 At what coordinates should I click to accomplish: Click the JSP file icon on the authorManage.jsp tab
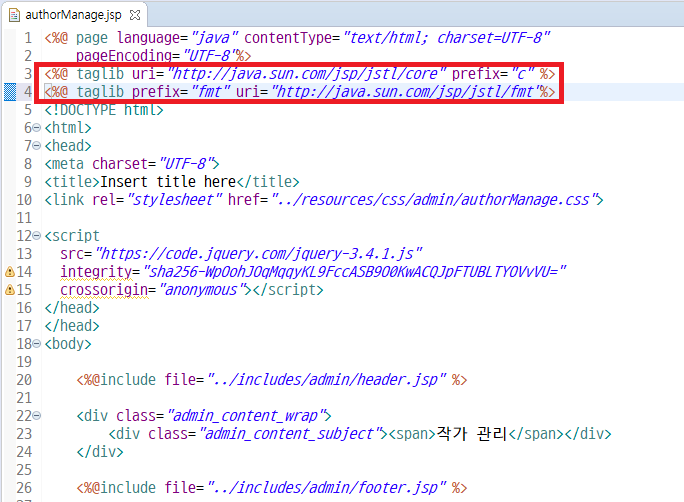coord(14,15)
